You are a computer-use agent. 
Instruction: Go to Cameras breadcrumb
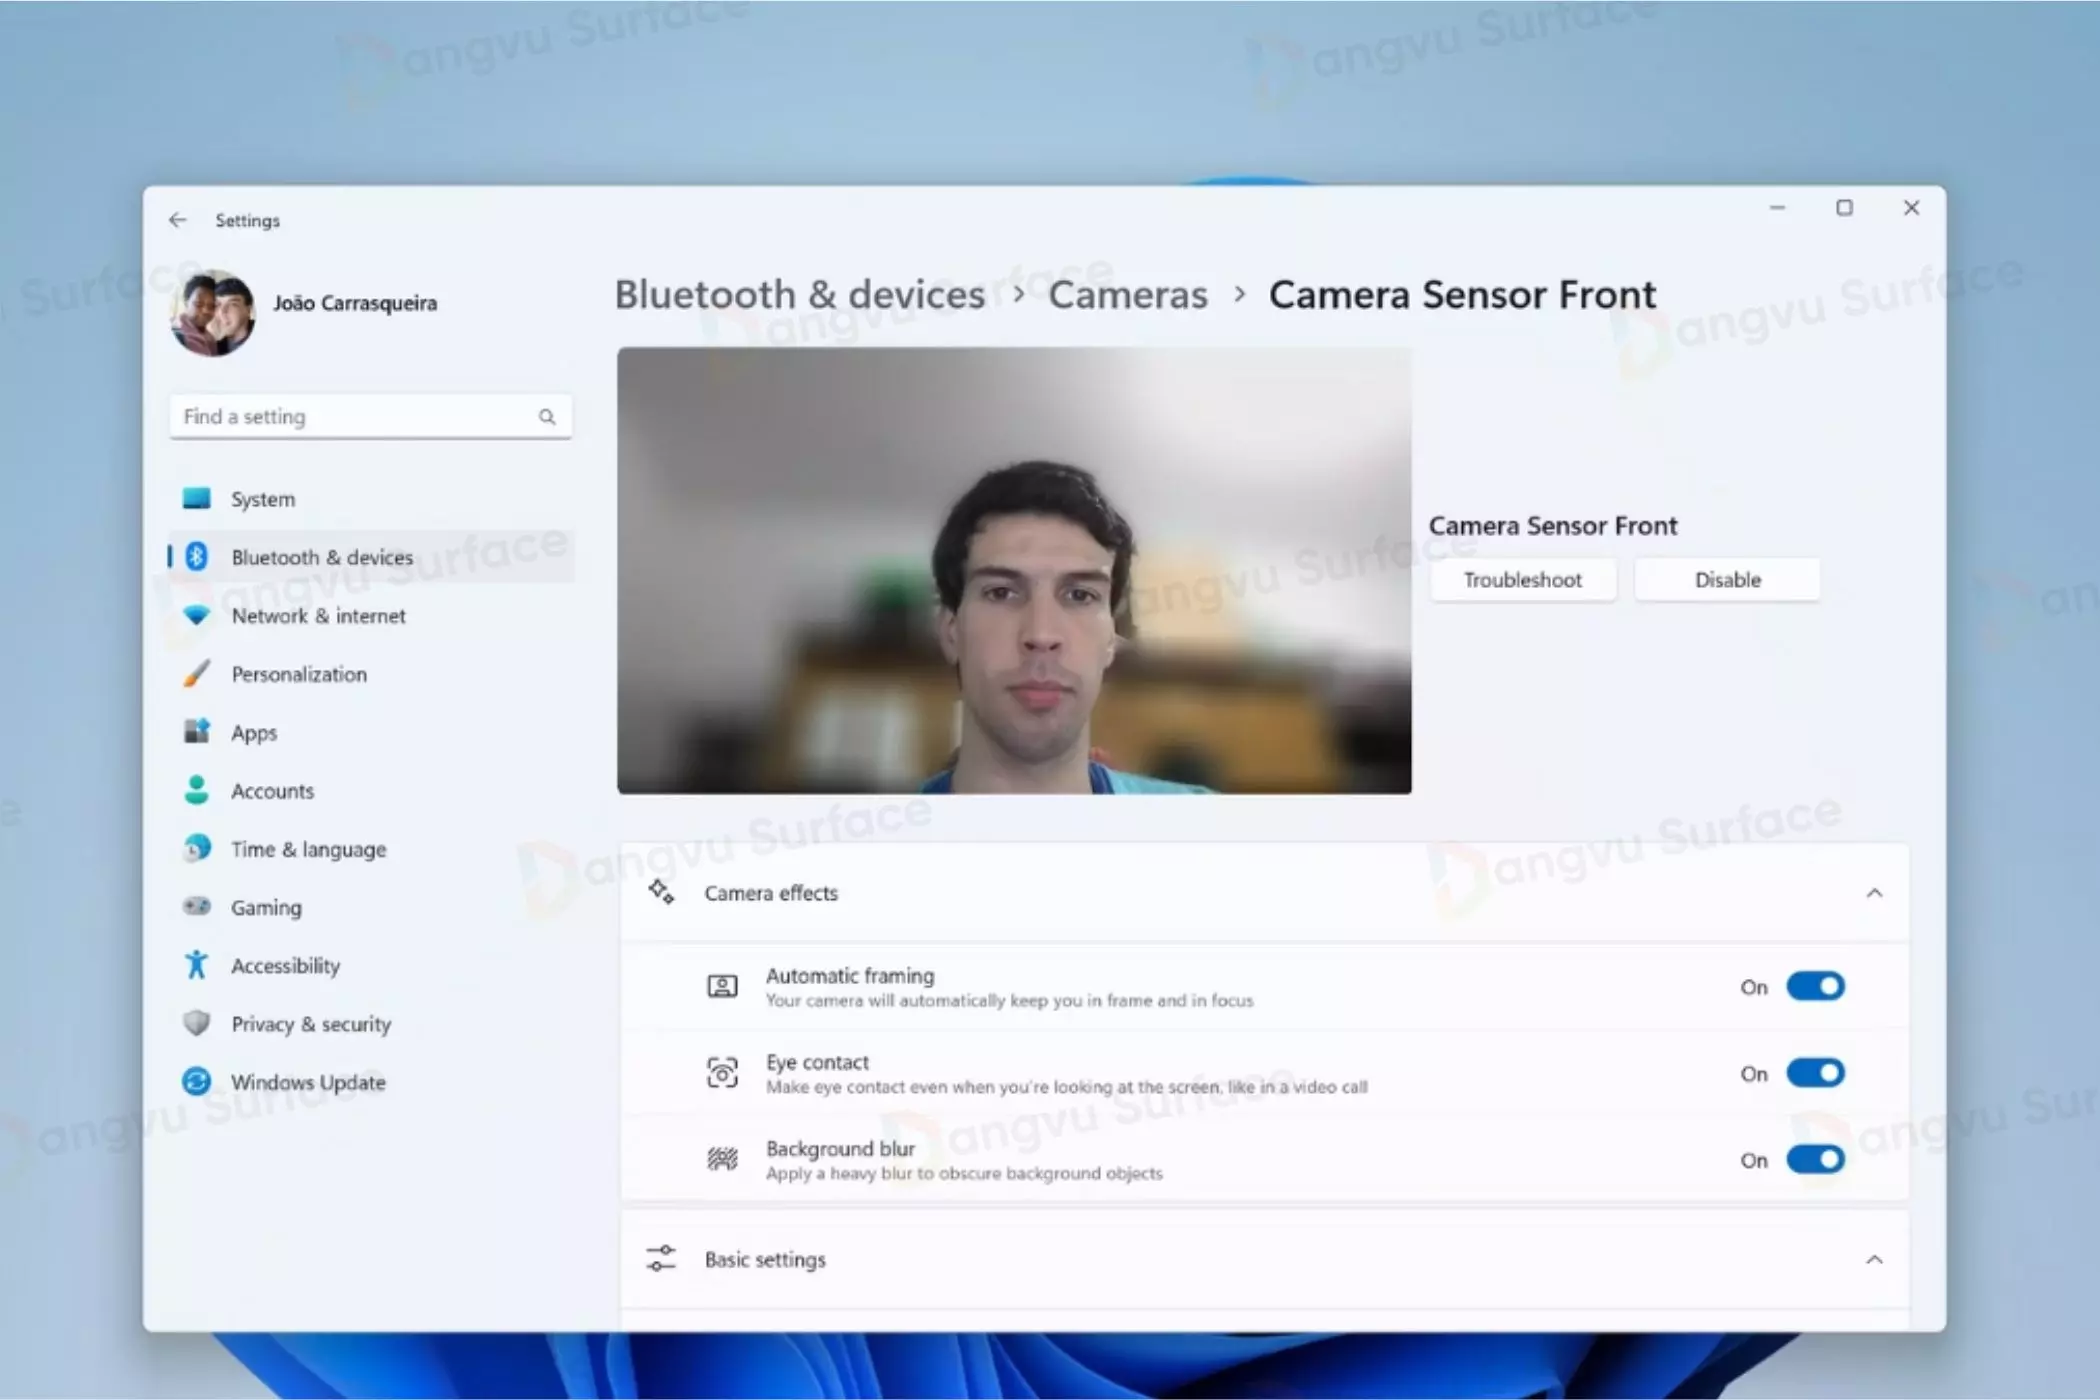pos(1128,294)
